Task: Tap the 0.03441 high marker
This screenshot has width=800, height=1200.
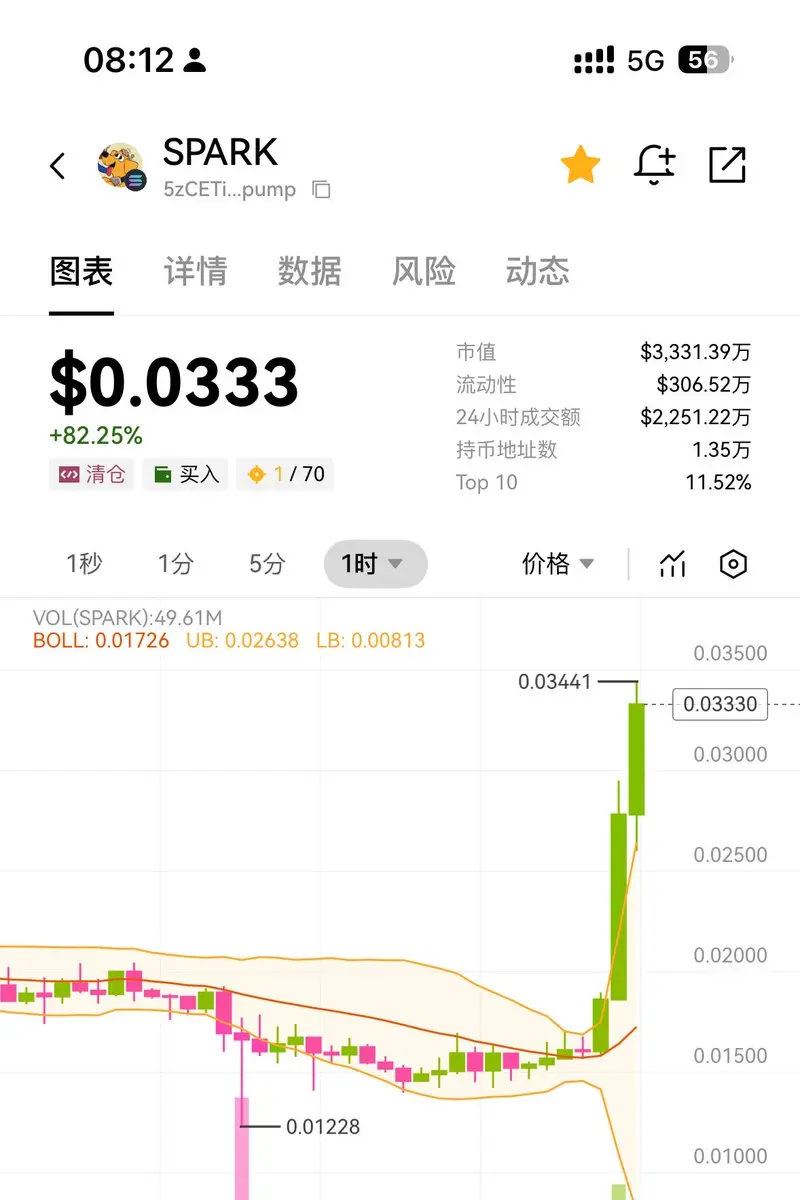Action: click(555, 682)
